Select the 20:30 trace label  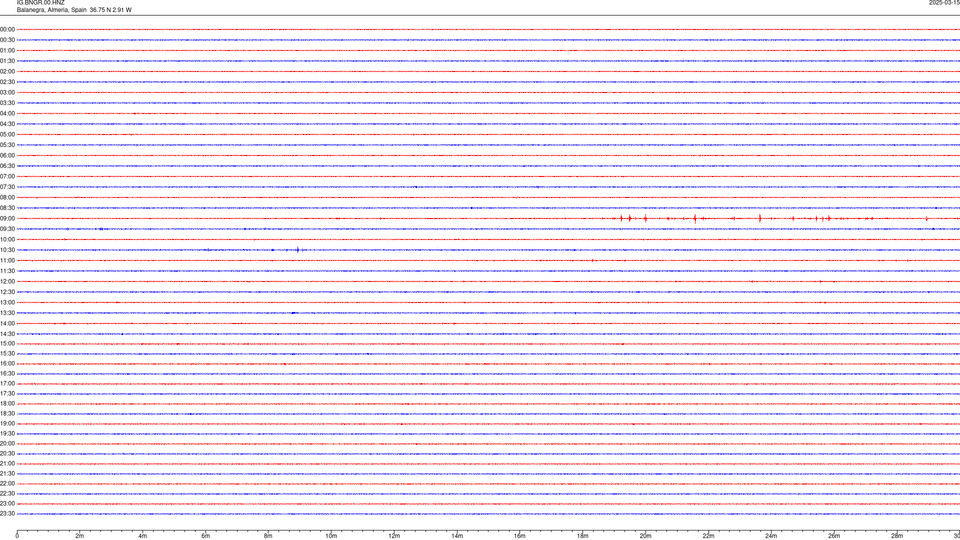click(x=7, y=454)
